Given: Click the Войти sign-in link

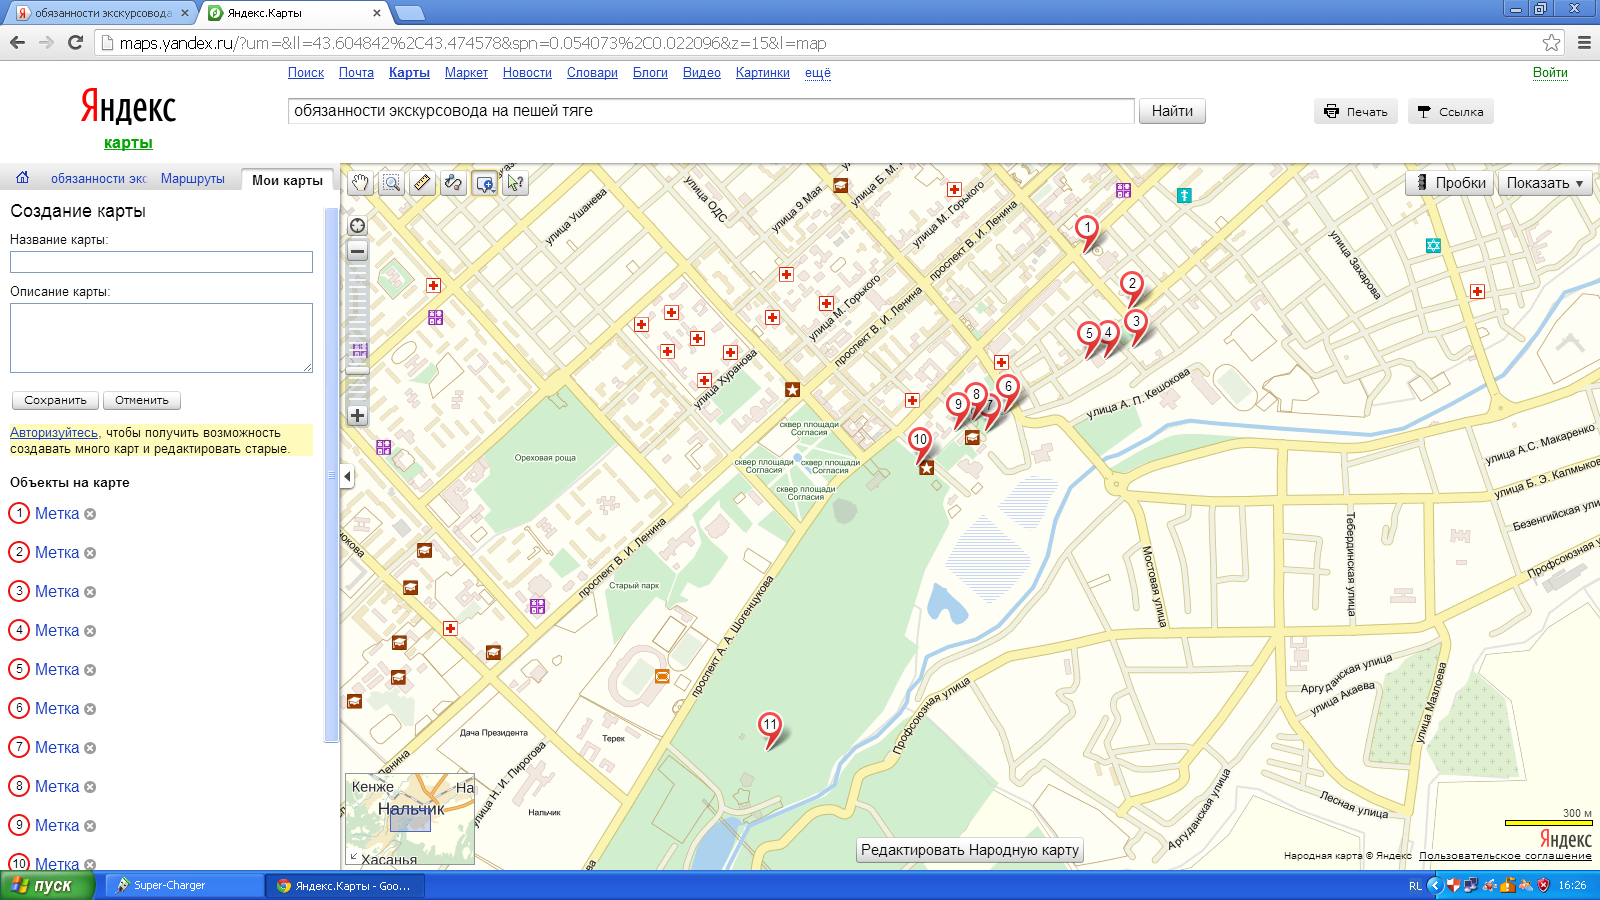Looking at the screenshot, I should point(1550,73).
